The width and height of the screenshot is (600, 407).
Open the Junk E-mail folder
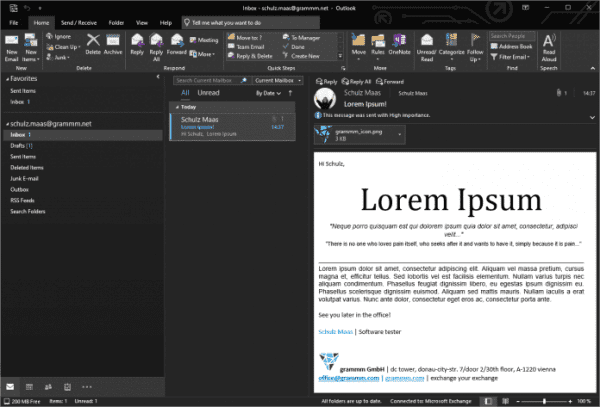pos(24,179)
